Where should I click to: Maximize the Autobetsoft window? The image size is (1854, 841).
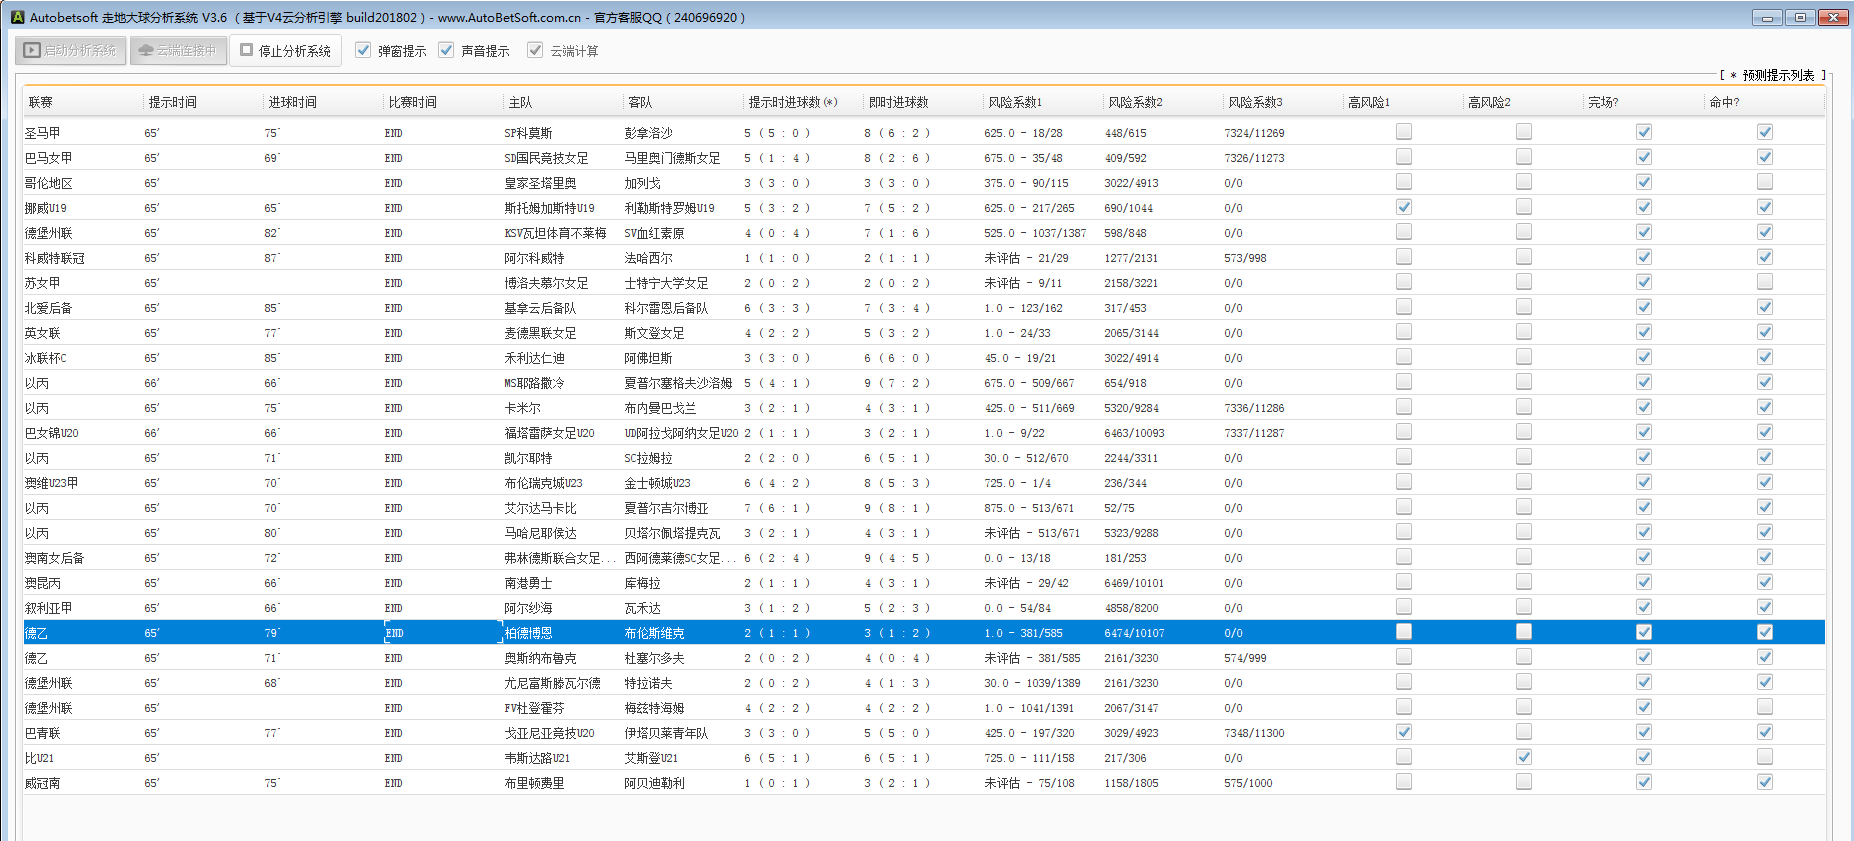(x=1800, y=17)
